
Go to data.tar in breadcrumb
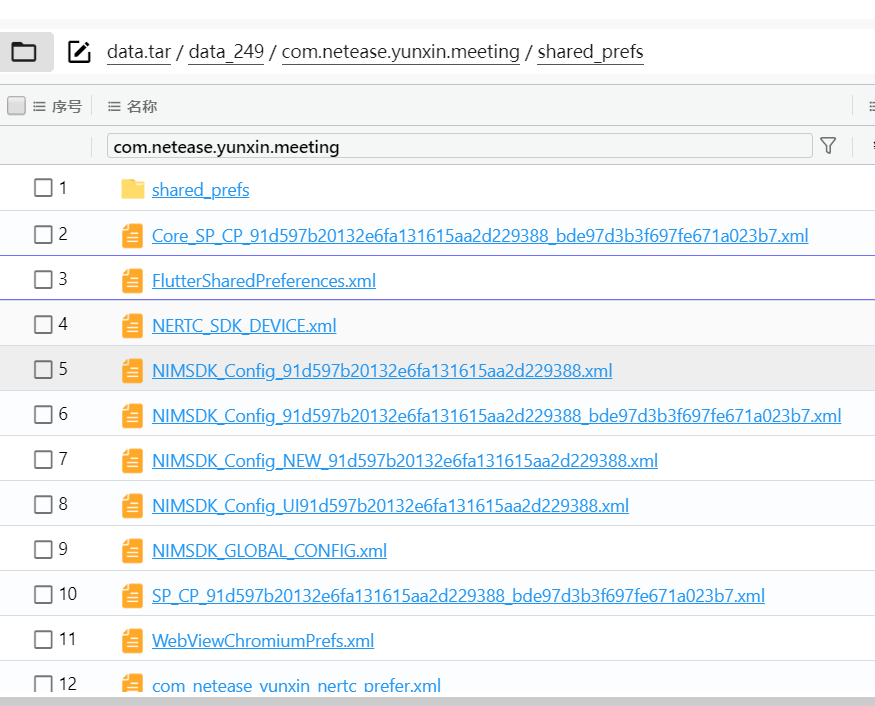click(x=139, y=52)
